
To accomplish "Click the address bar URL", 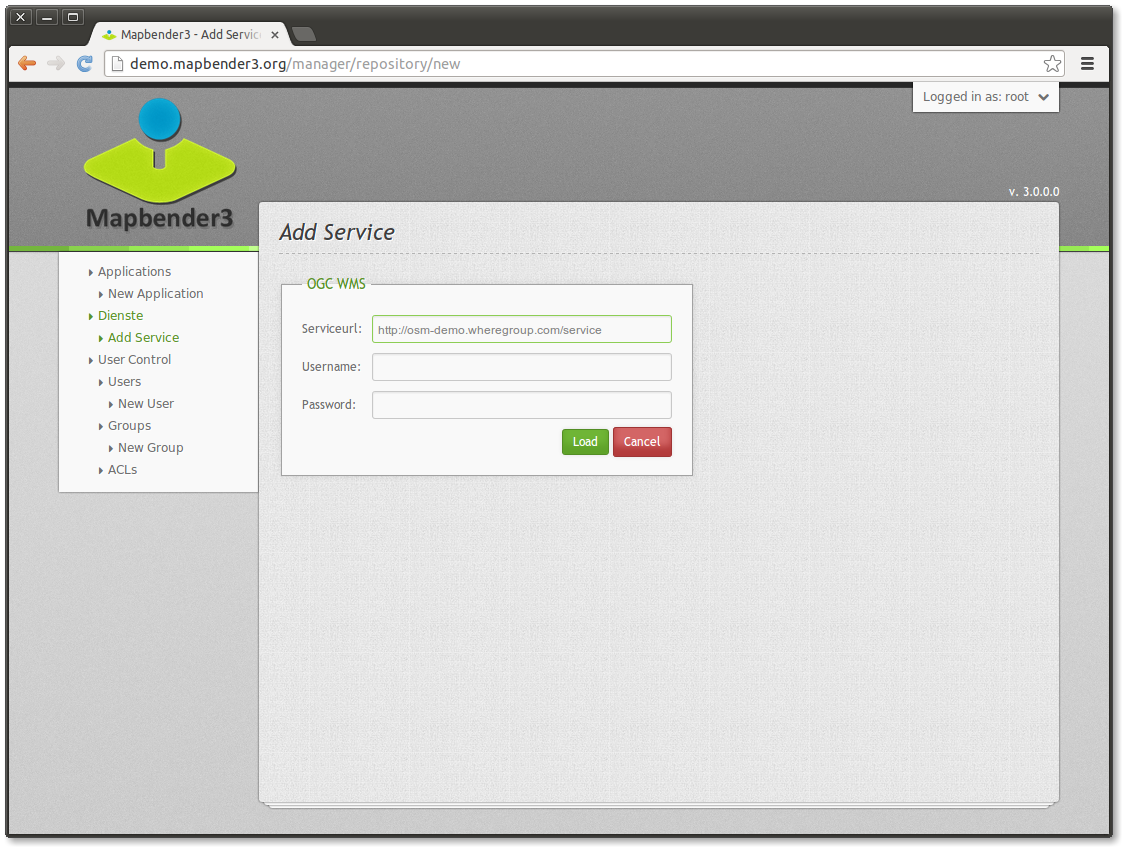I will click(x=295, y=64).
